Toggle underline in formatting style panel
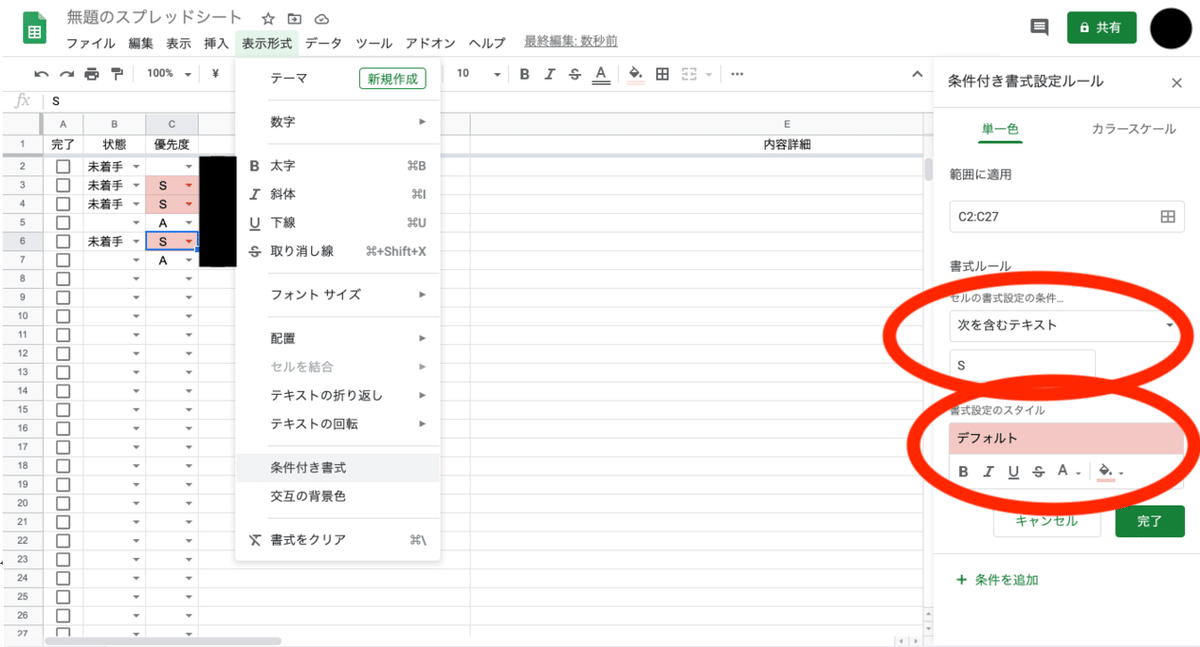Viewport: 1200px width, 647px height. click(1014, 472)
